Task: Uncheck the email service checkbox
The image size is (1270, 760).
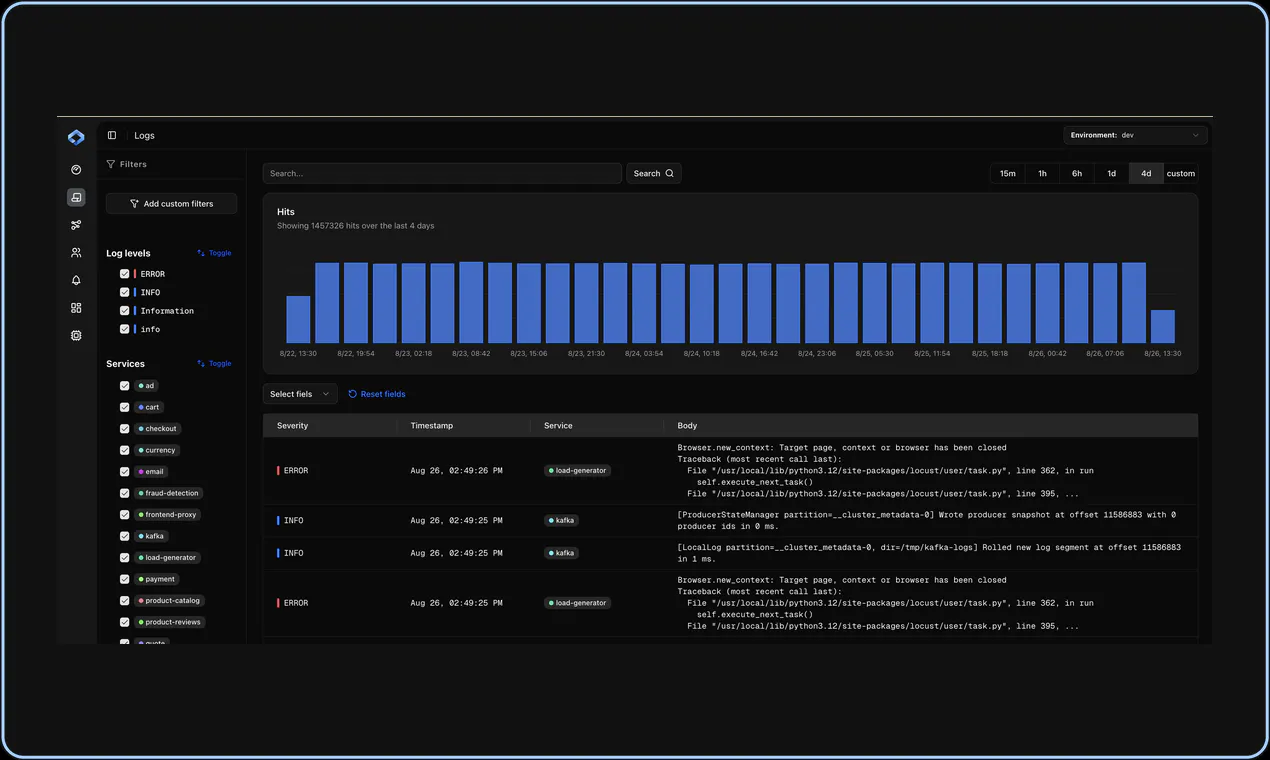Action: pyautogui.click(x=124, y=472)
